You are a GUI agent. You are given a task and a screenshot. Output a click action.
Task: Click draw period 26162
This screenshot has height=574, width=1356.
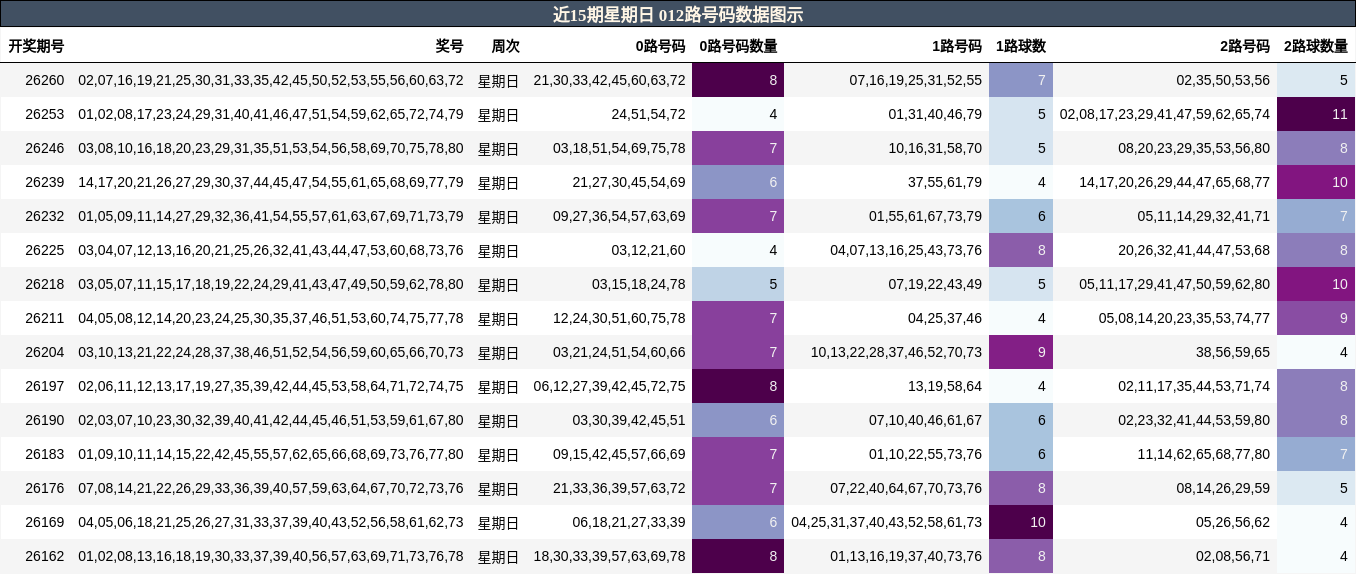coord(44,556)
